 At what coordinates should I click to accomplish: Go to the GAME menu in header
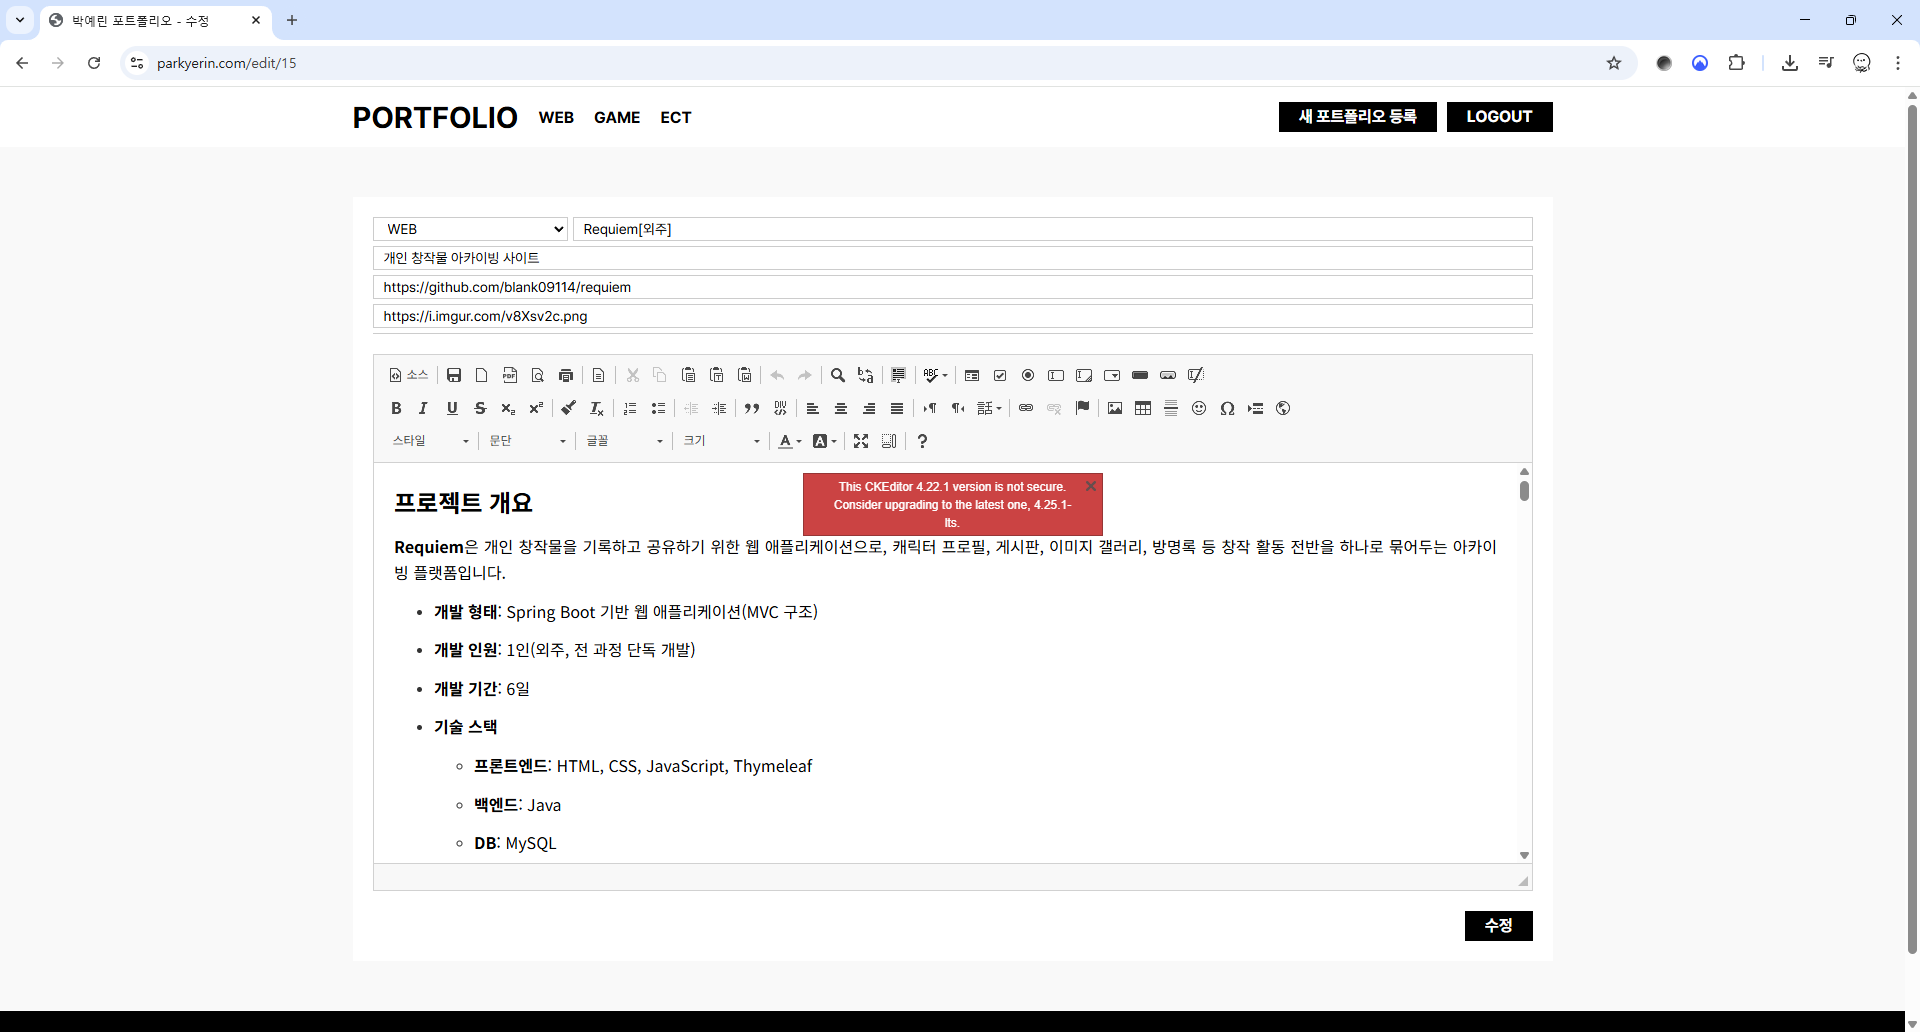click(616, 117)
